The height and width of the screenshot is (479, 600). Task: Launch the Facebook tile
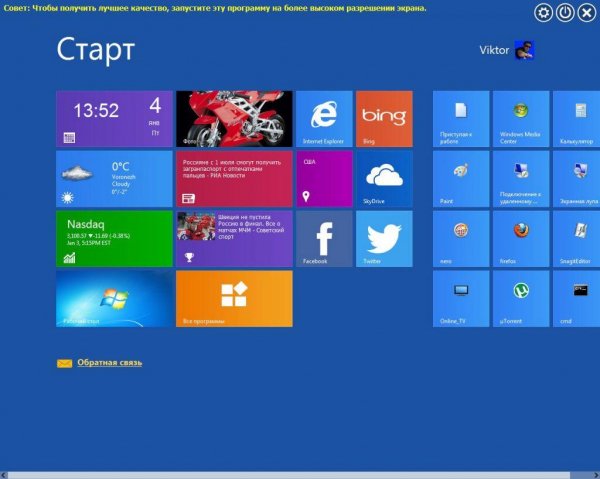coord(324,239)
